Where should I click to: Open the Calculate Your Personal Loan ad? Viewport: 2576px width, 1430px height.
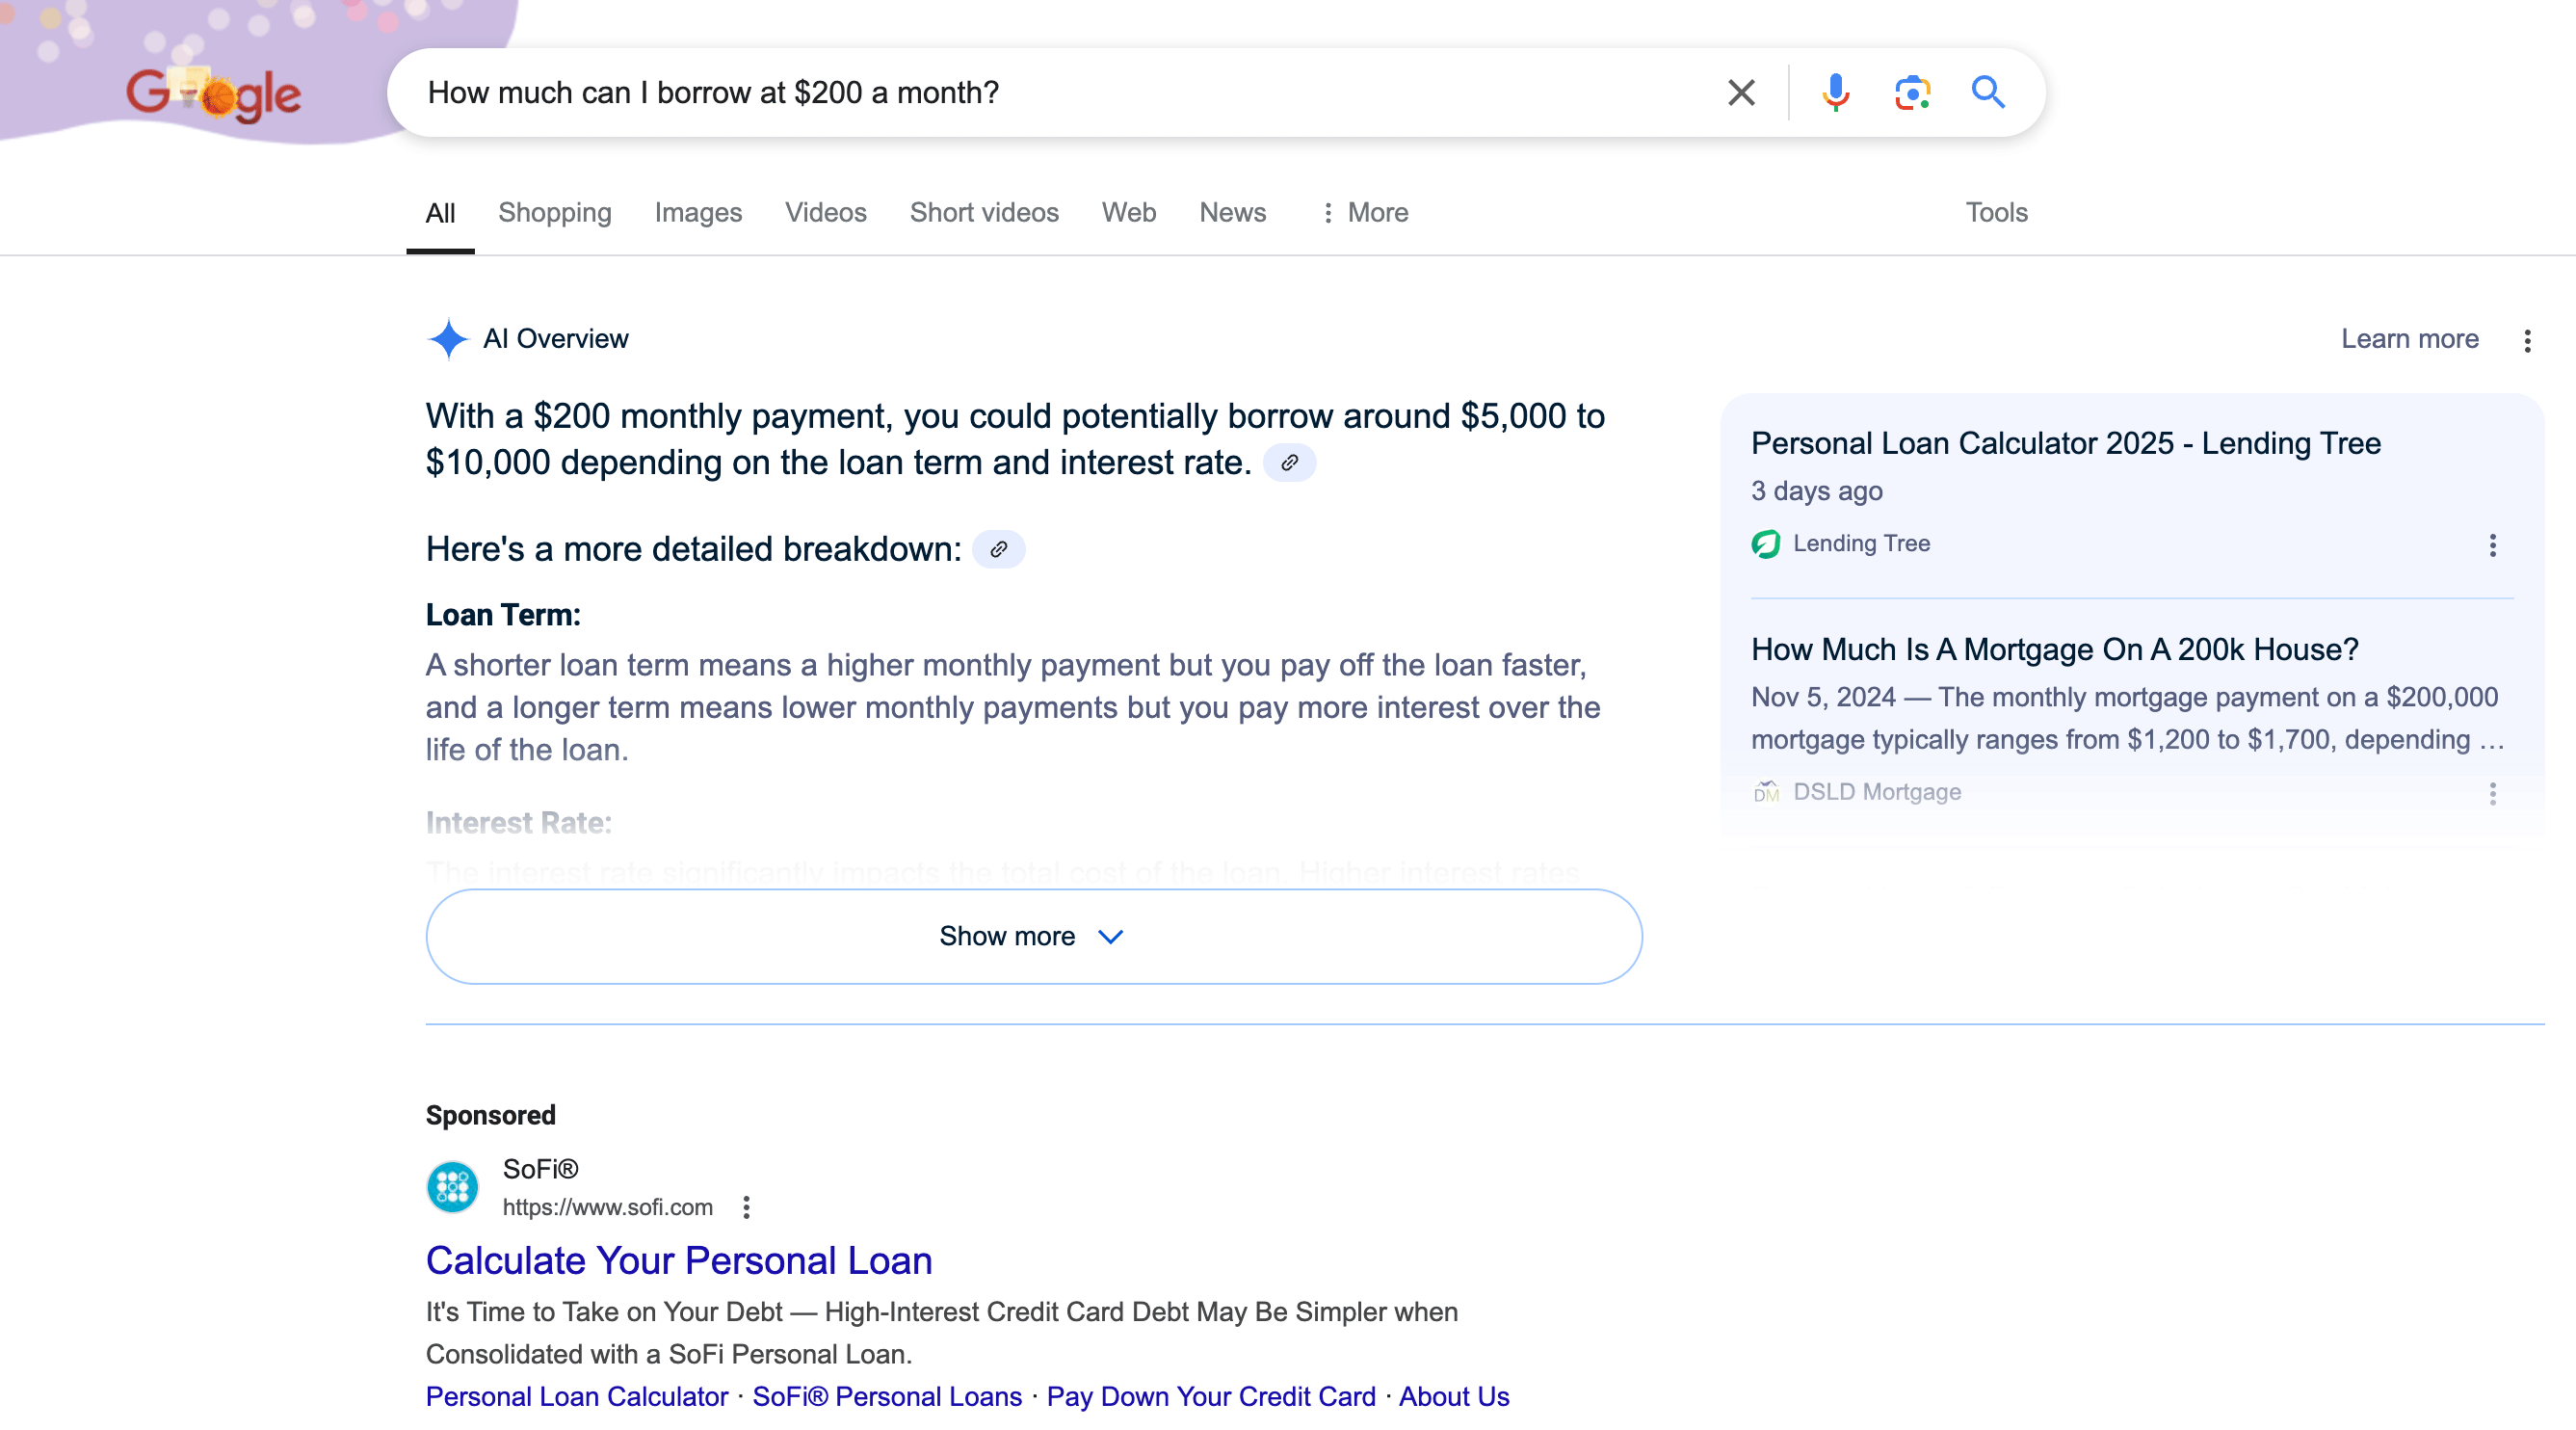tap(679, 1261)
